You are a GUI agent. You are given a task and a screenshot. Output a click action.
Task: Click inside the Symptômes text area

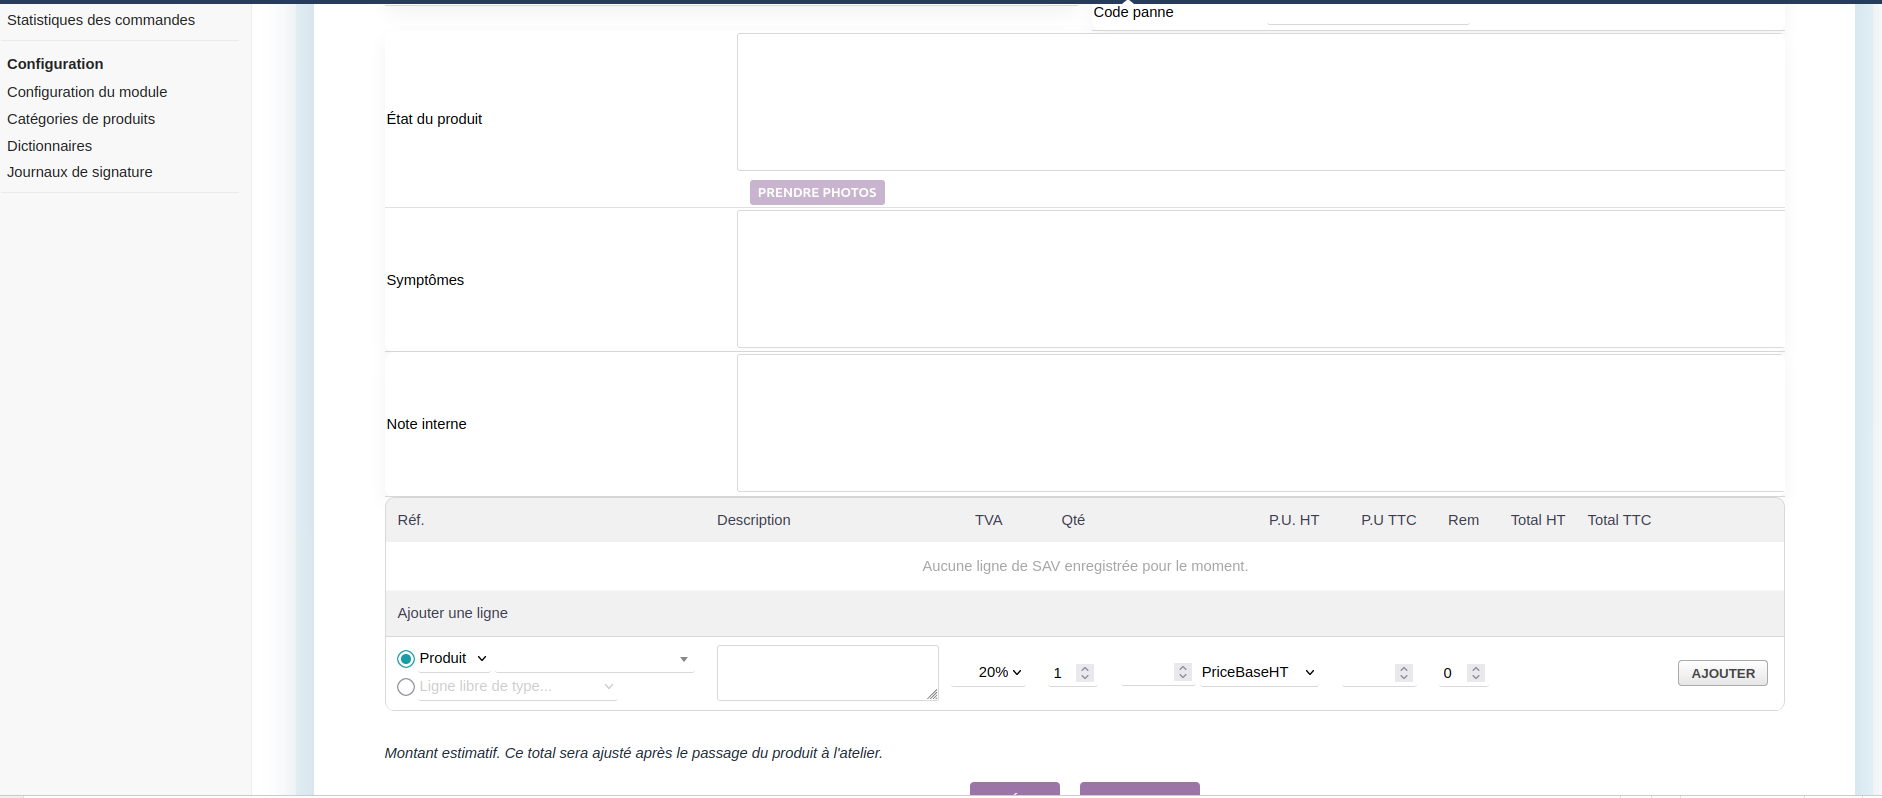1260,280
